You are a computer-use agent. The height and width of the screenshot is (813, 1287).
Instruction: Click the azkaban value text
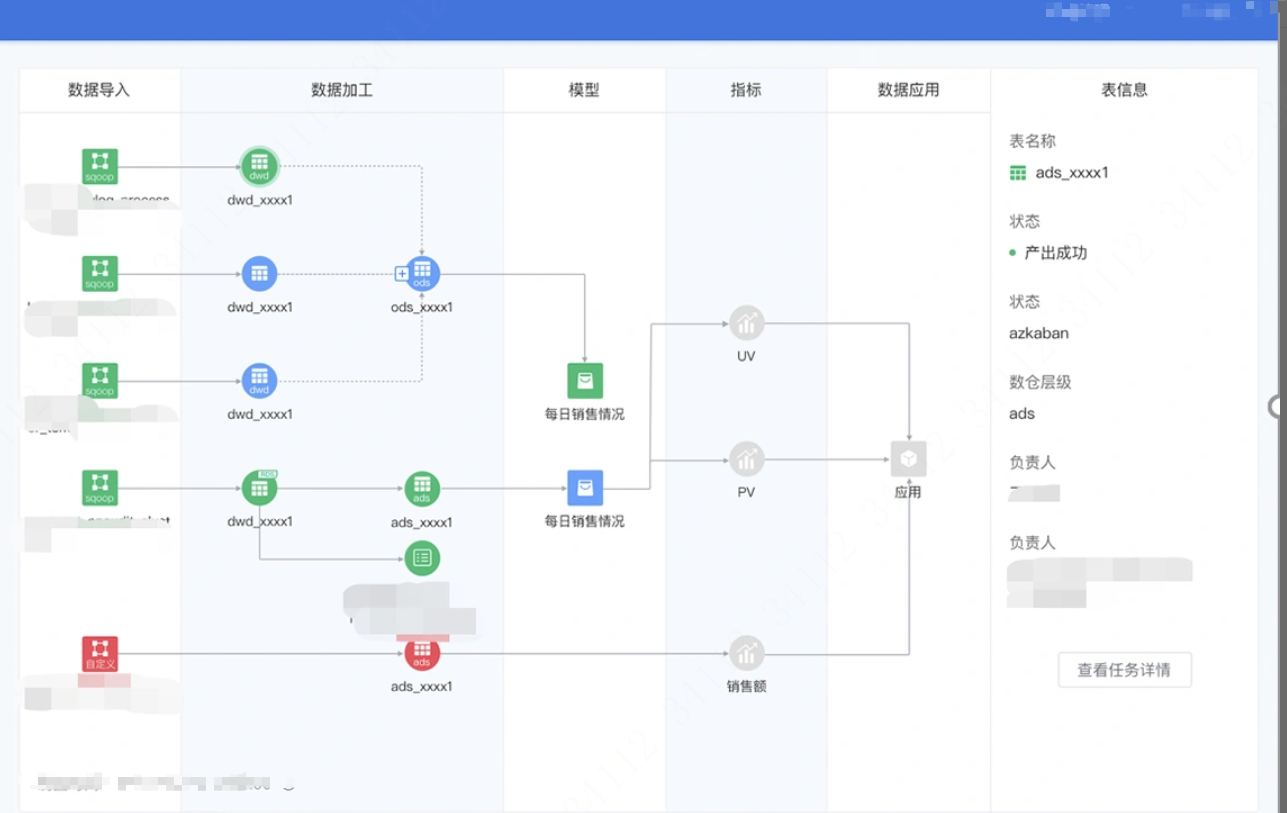coord(1039,333)
